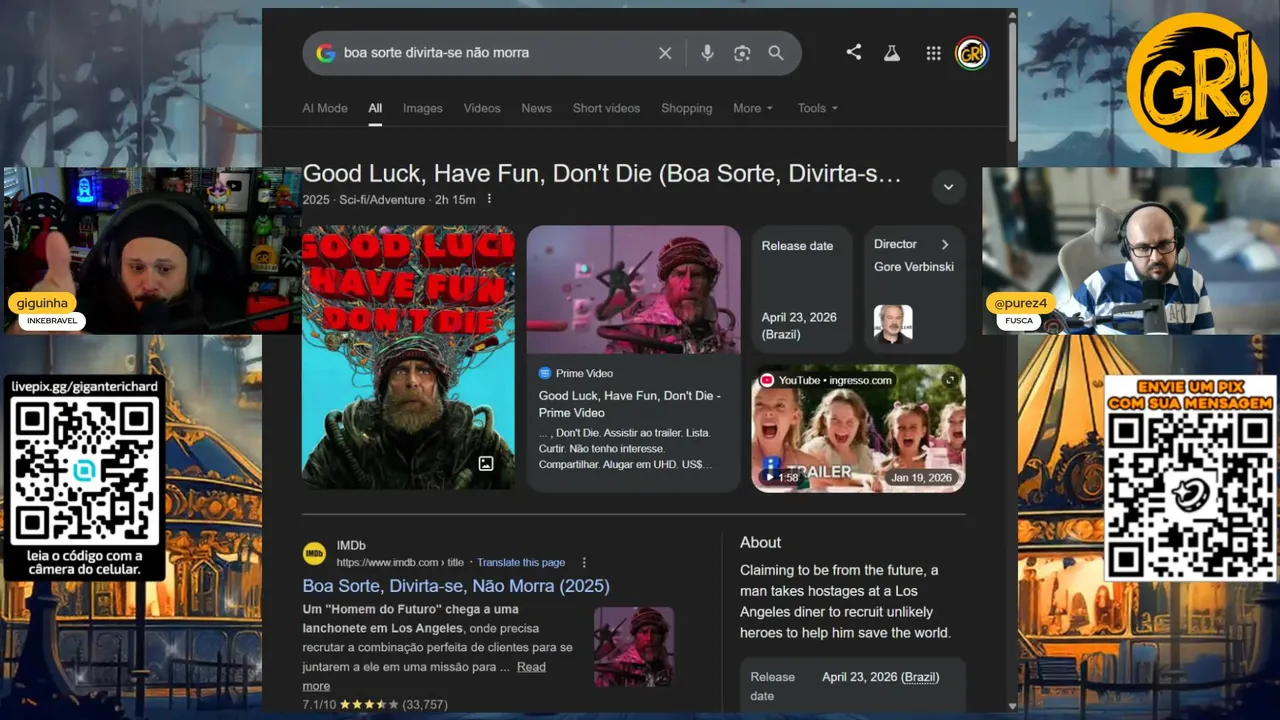Viewport: 1280px width, 720px height.
Task: Click the '7.1/10' rating text
Action: [x=320, y=705]
